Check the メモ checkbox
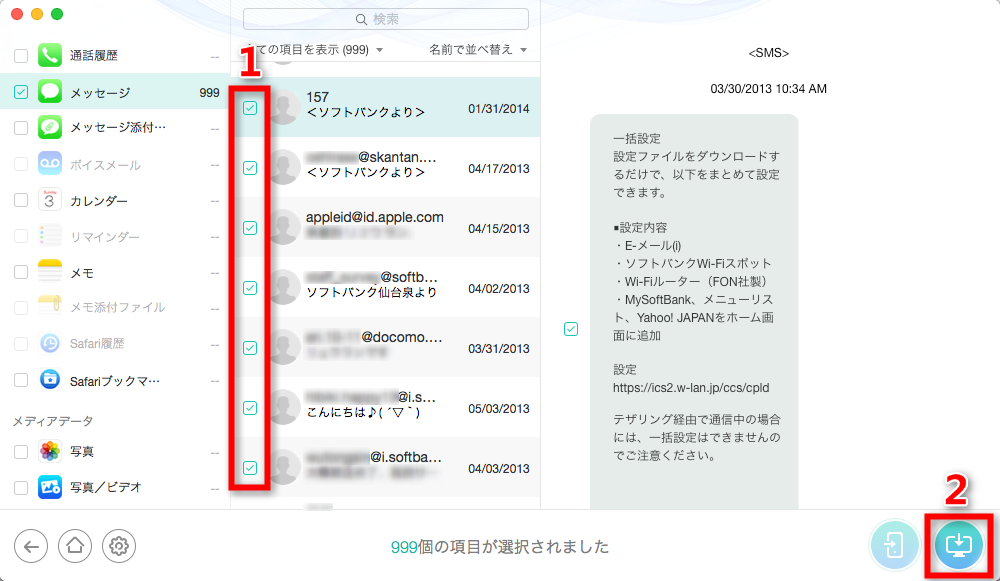Viewport: 1000px width, 581px height. (x=21, y=272)
